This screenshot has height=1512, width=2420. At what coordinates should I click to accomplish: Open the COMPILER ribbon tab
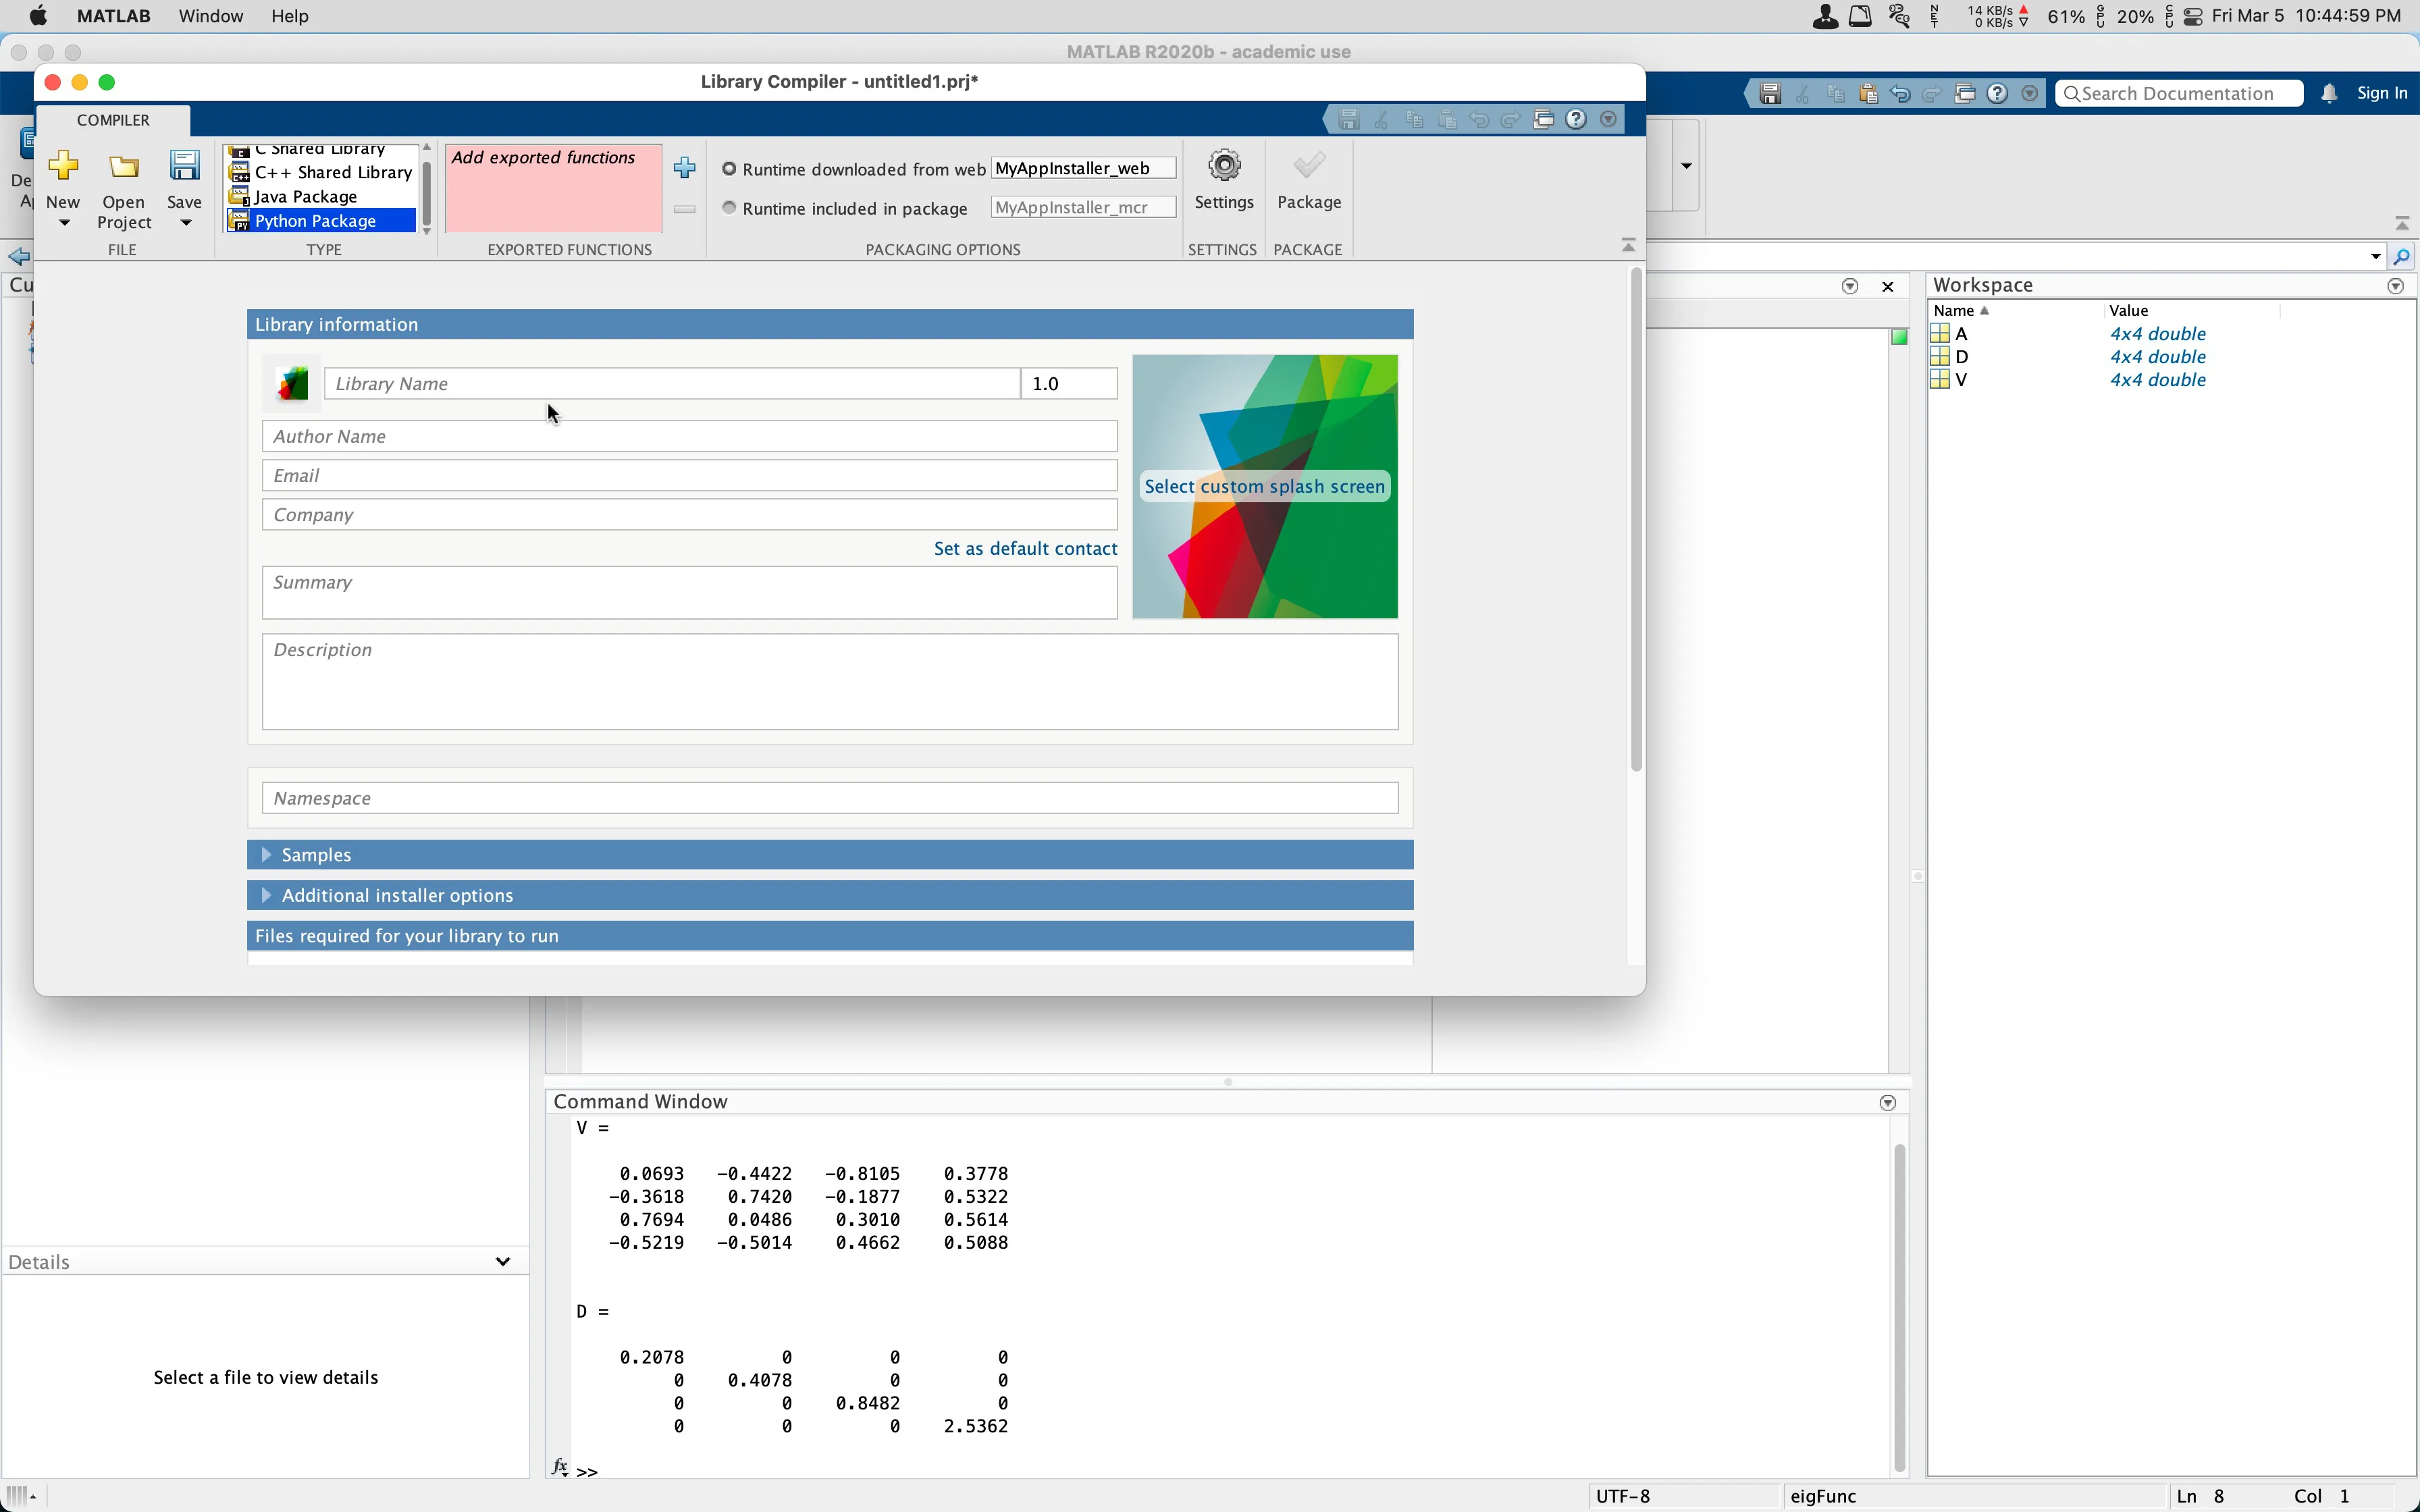point(113,118)
